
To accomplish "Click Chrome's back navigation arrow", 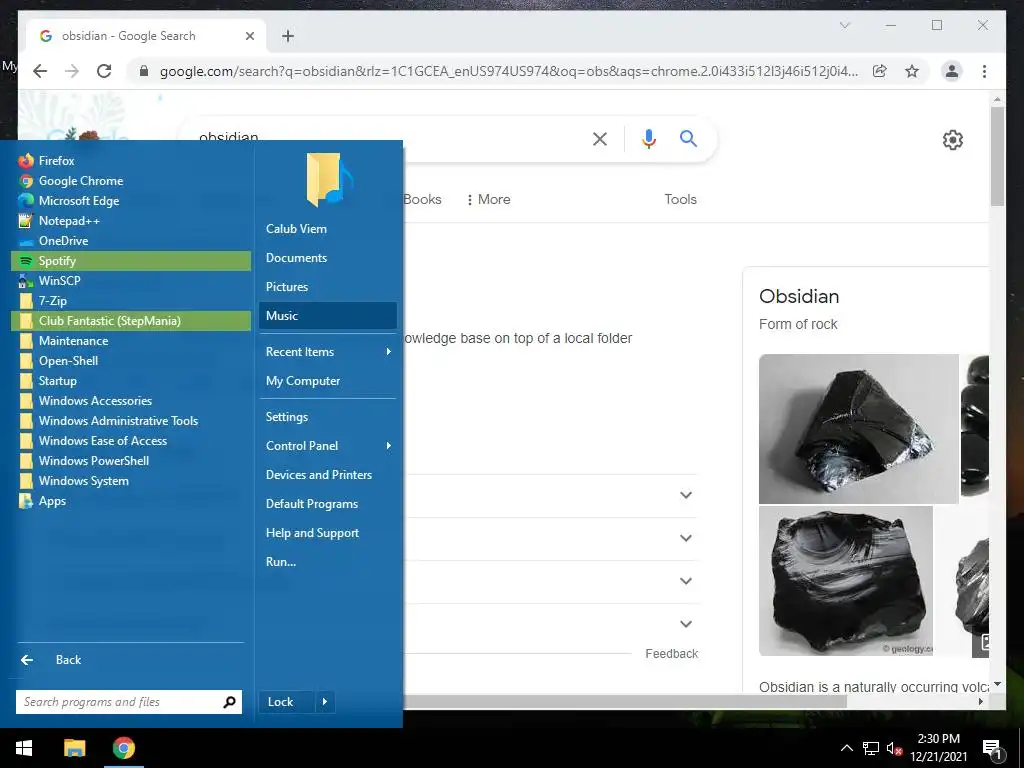I will 40,71.
